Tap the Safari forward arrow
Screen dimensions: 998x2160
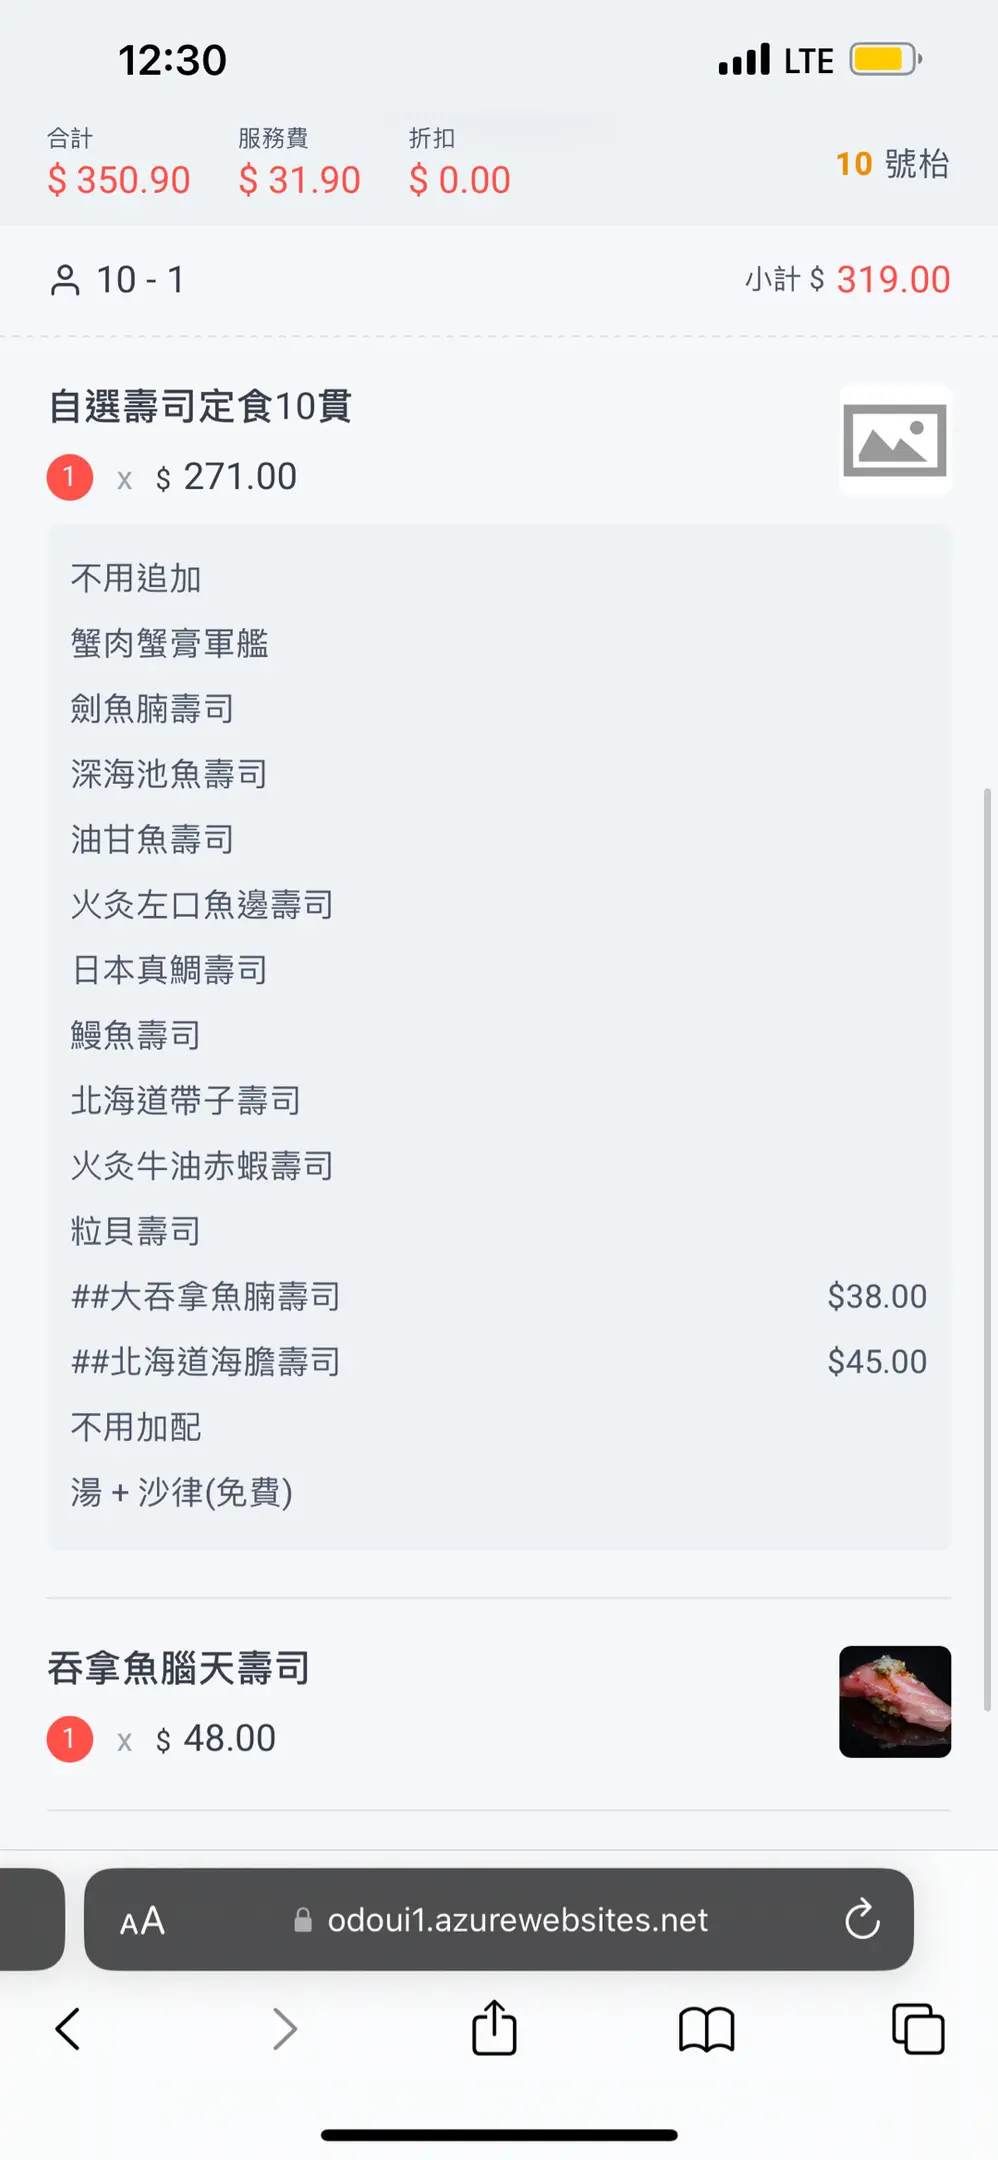tap(285, 2029)
